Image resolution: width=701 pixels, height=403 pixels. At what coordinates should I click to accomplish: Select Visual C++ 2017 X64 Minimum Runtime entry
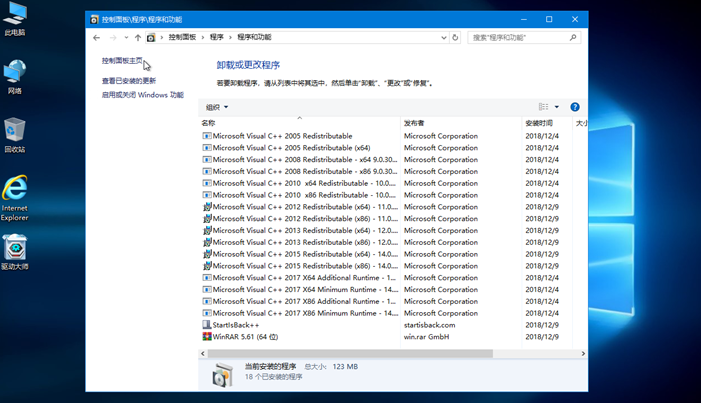point(305,290)
